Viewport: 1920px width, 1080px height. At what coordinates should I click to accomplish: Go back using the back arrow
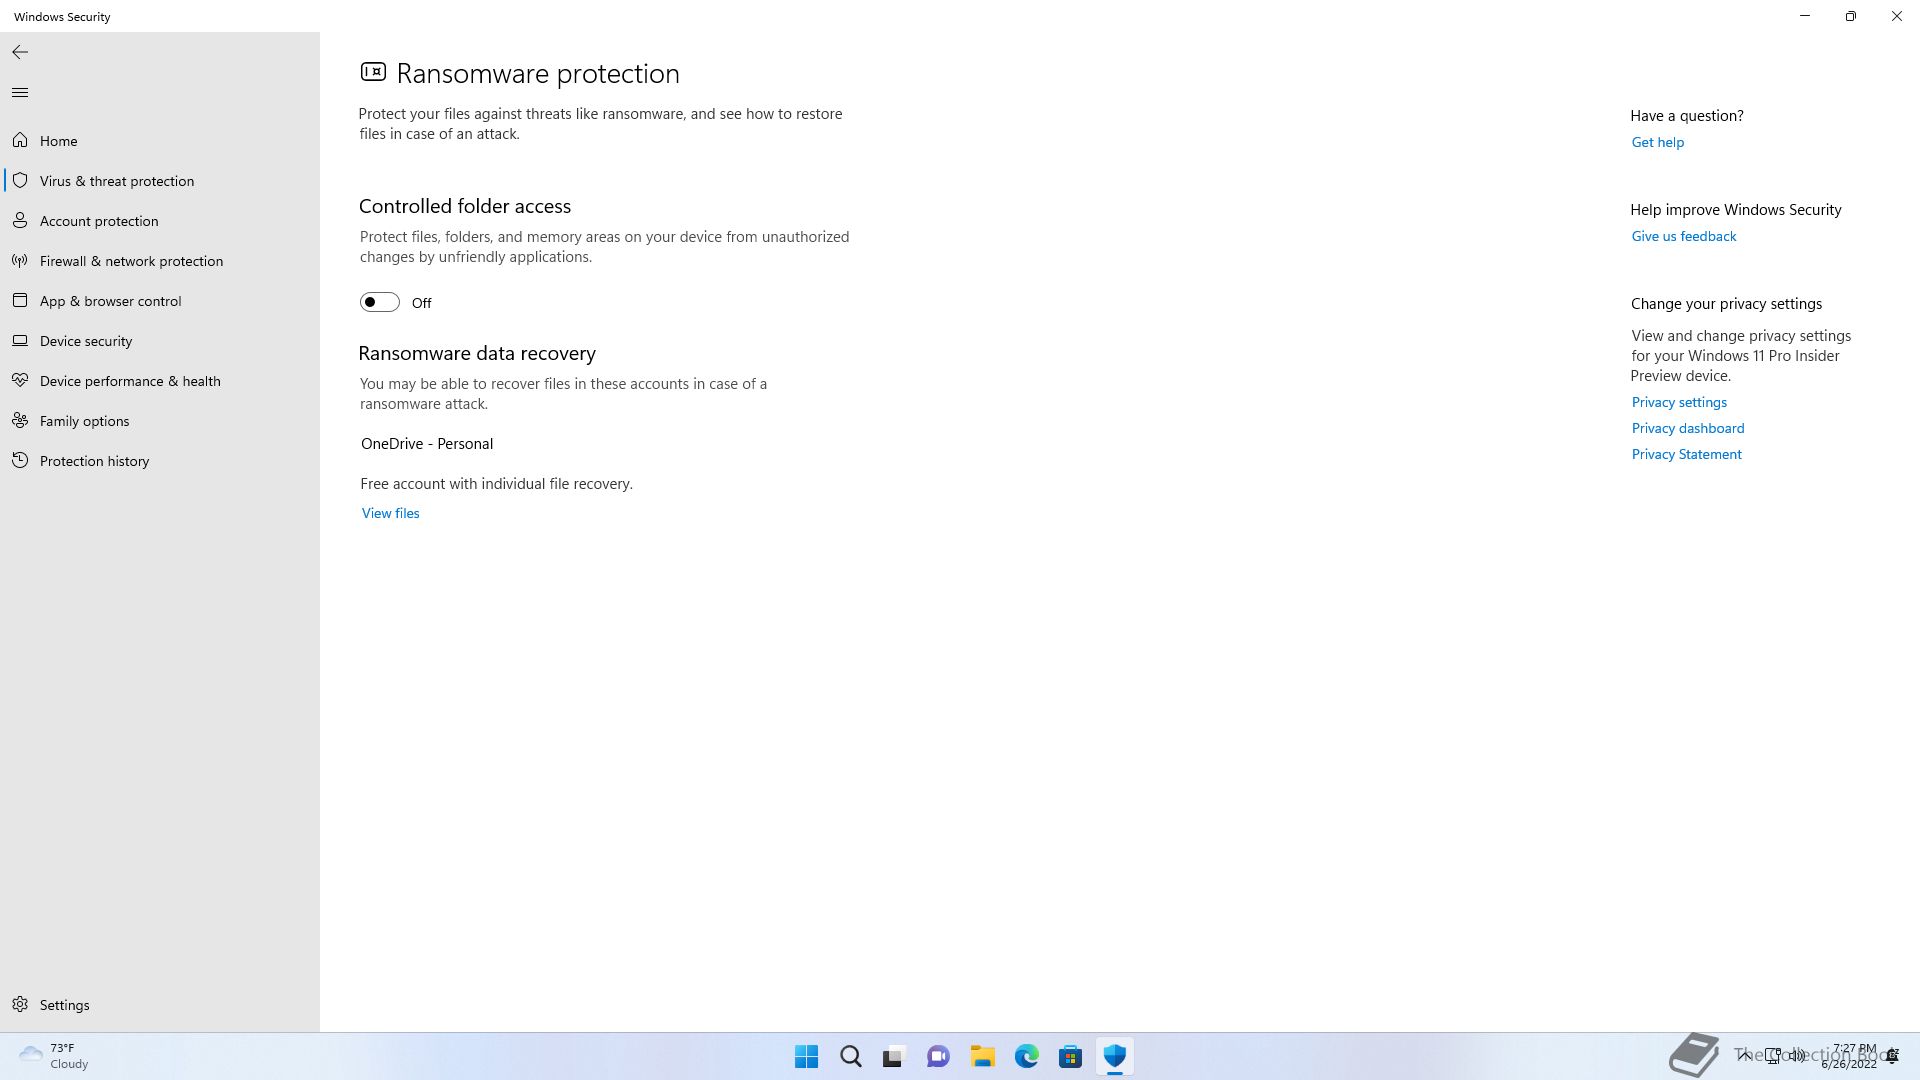pyautogui.click(x=20, y=52)
